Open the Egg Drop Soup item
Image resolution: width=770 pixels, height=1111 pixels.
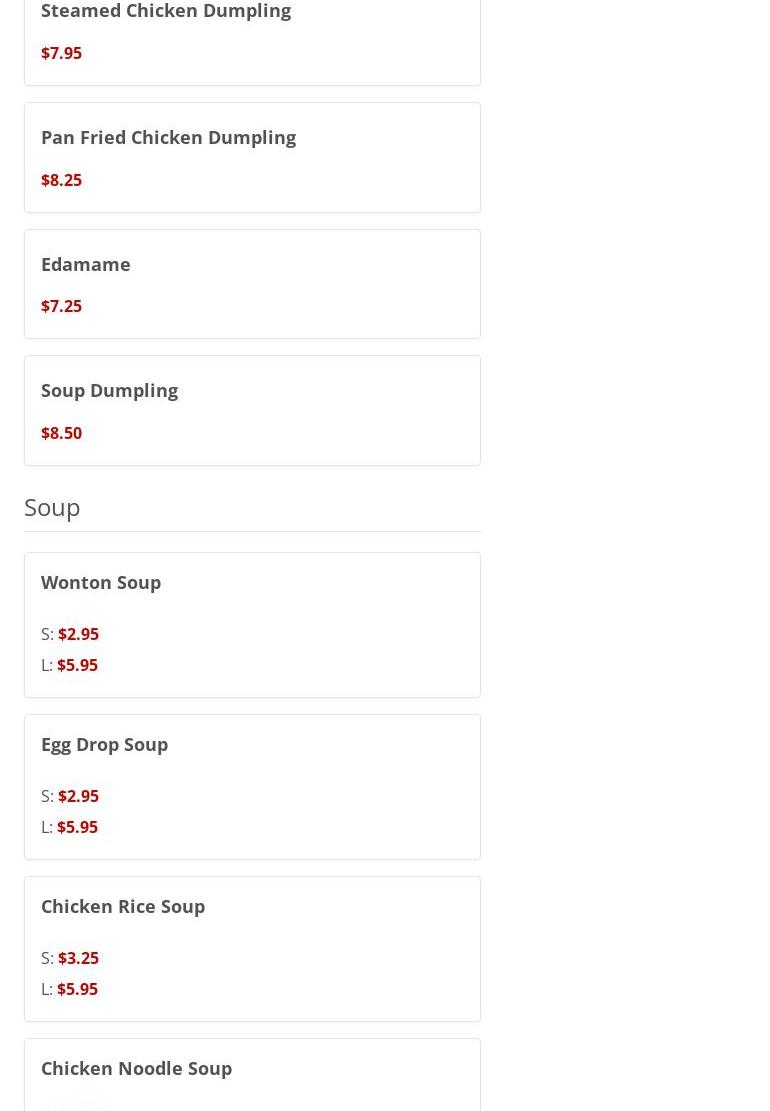[x=104, y=744]
